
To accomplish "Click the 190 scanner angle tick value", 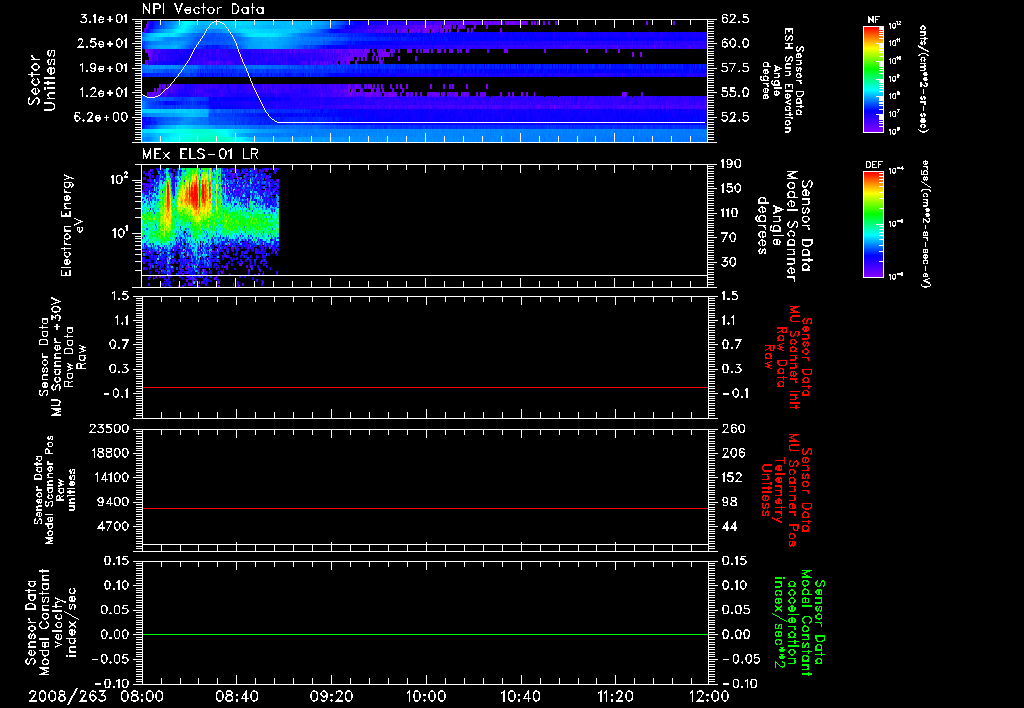I will [x=731, y=164].
